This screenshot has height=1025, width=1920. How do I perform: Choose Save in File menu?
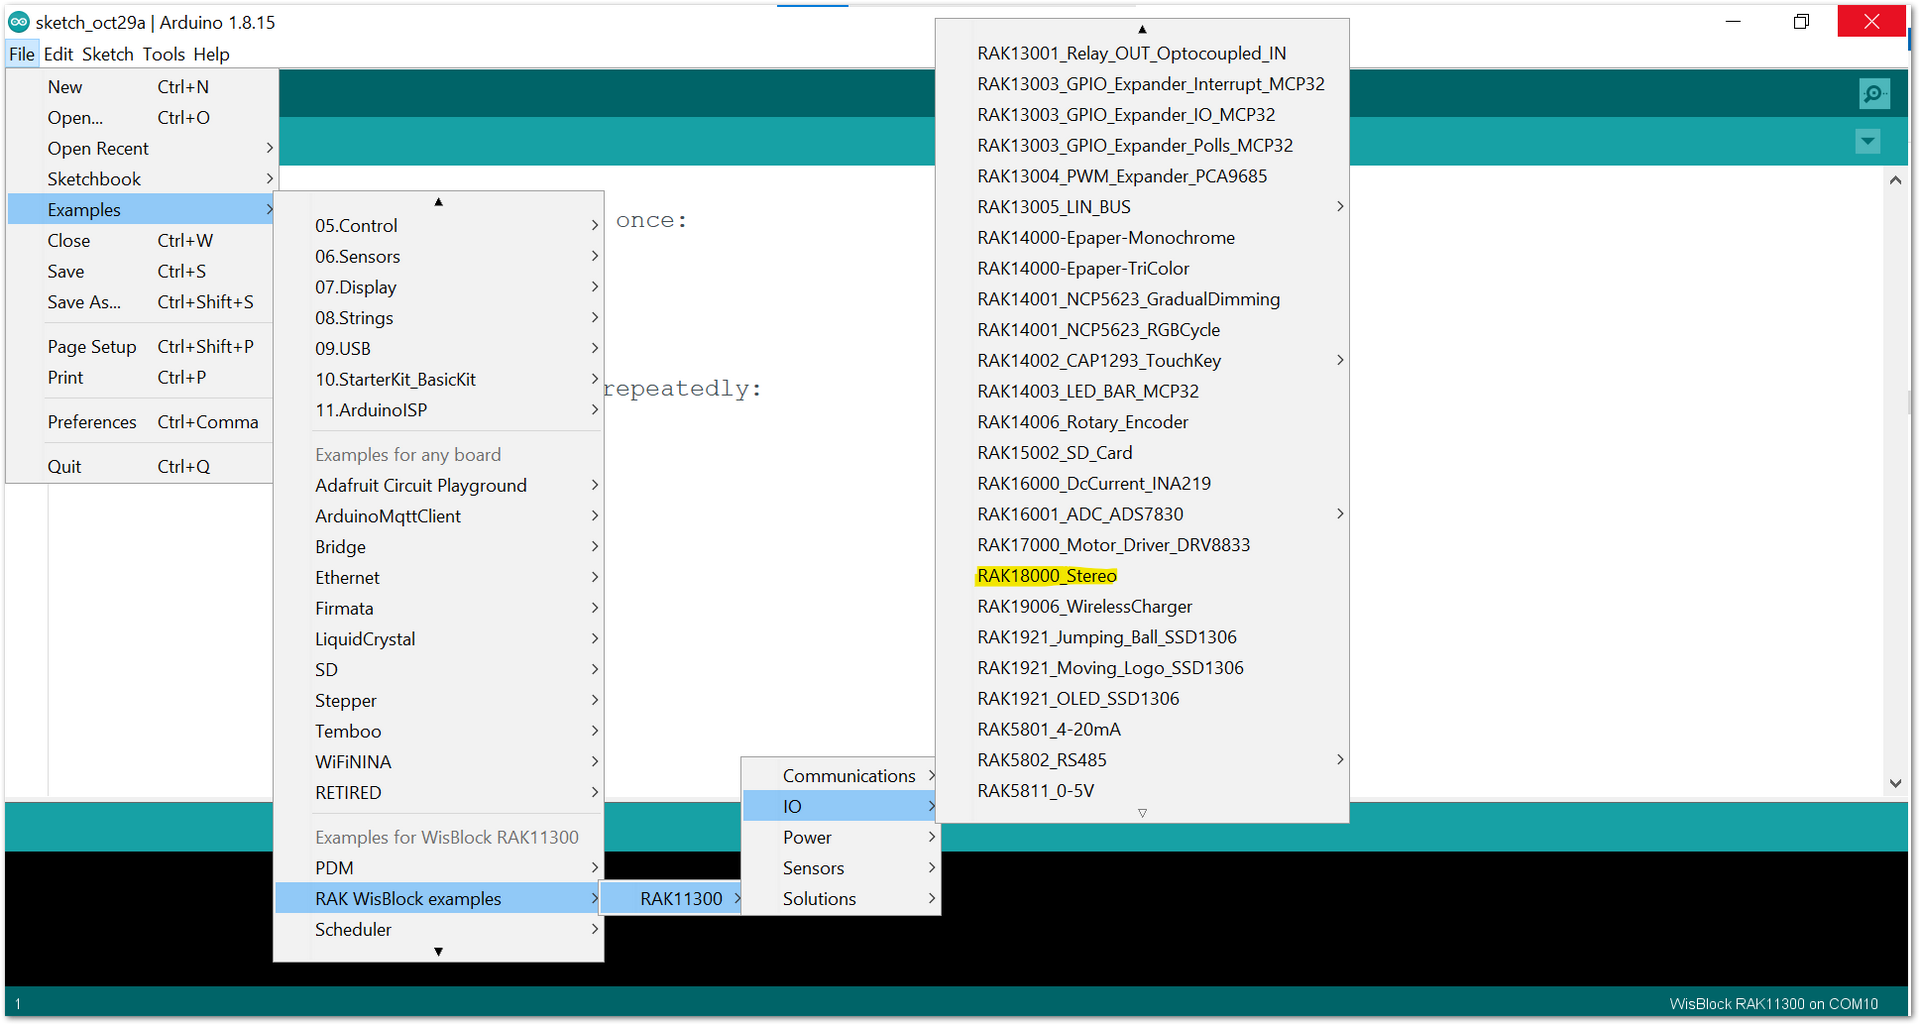(141, 272)
